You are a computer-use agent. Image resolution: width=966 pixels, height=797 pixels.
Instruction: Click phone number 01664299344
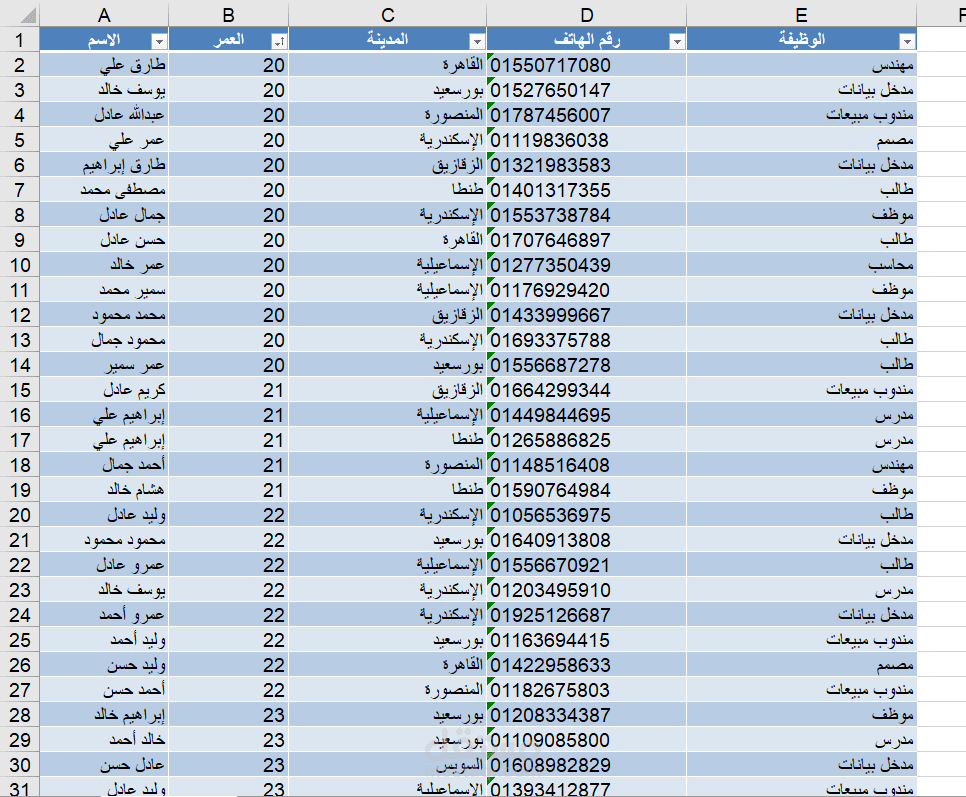586,390
